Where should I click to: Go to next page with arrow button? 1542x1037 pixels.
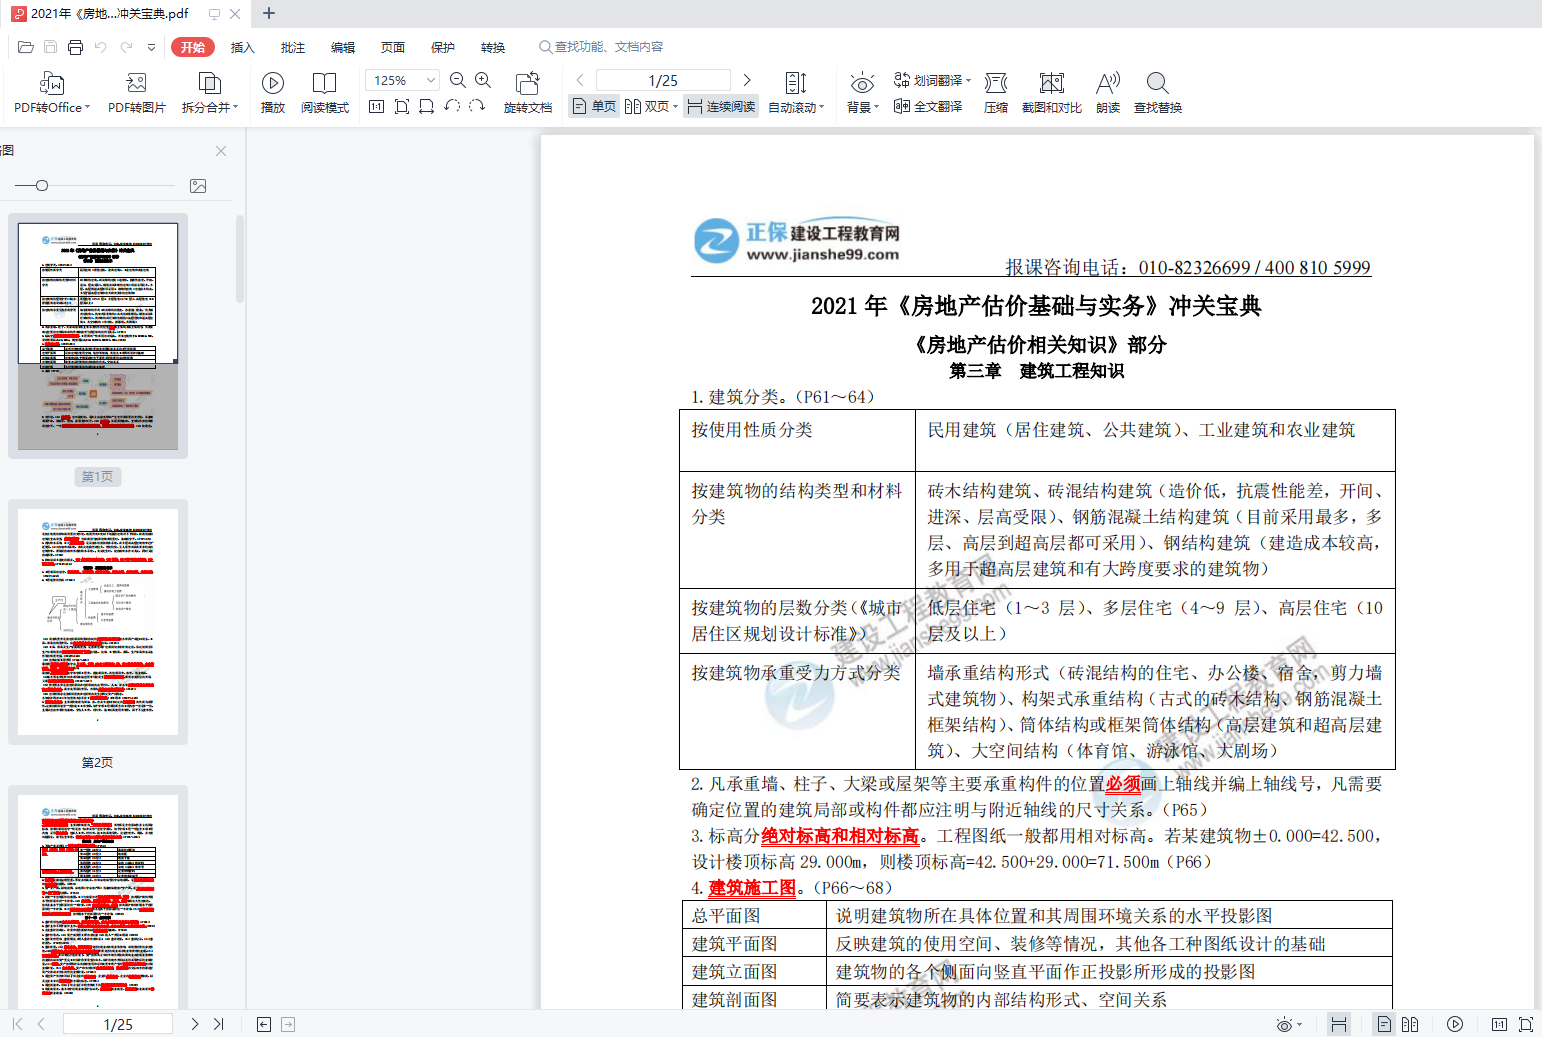(747, 79)
